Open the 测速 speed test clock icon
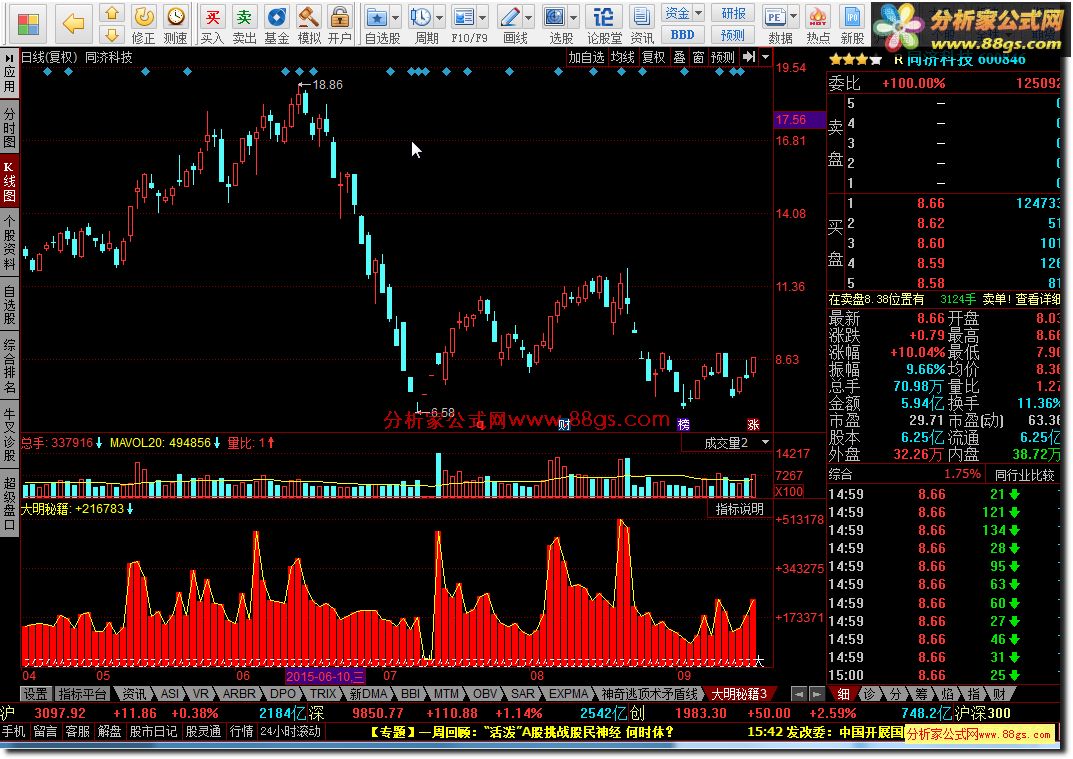 point(176,25)
